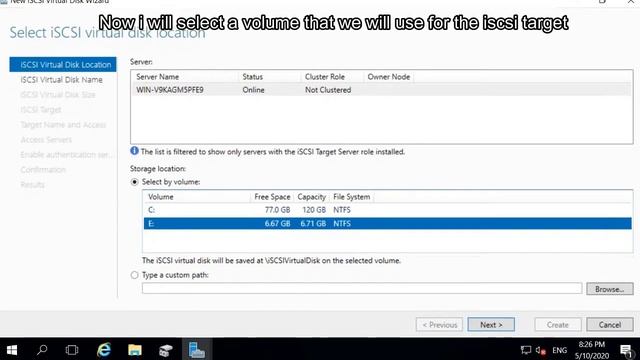
Task: Sort by Owner Node column header
Action: coord(389,77)
